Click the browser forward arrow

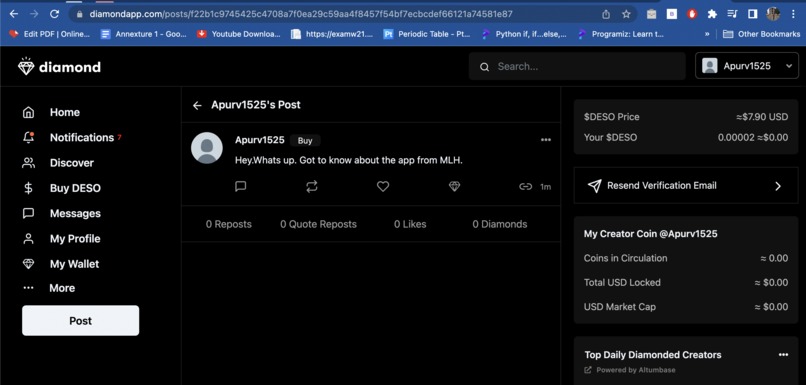tap(34, 14)
